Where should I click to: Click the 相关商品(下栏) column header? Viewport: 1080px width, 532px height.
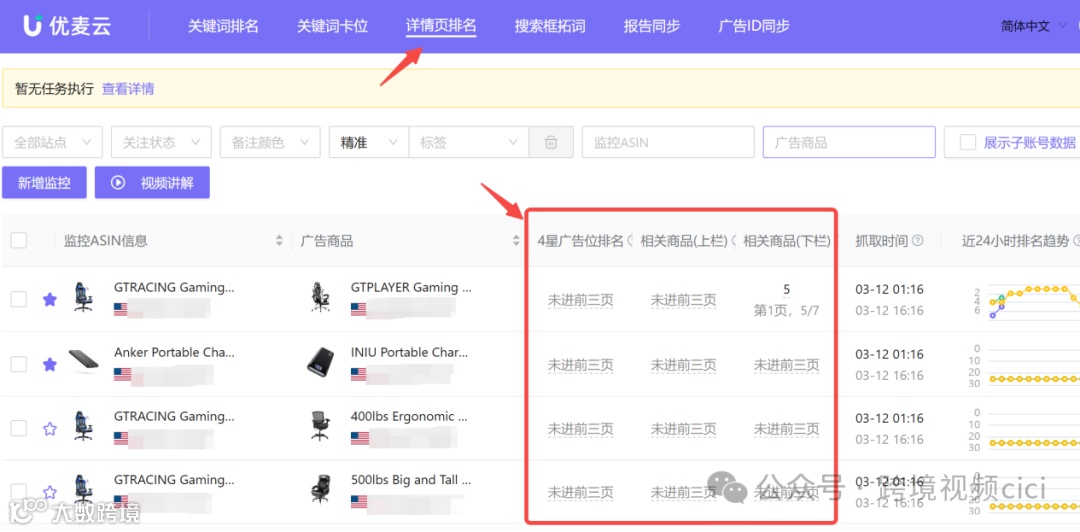click(787, 241)
